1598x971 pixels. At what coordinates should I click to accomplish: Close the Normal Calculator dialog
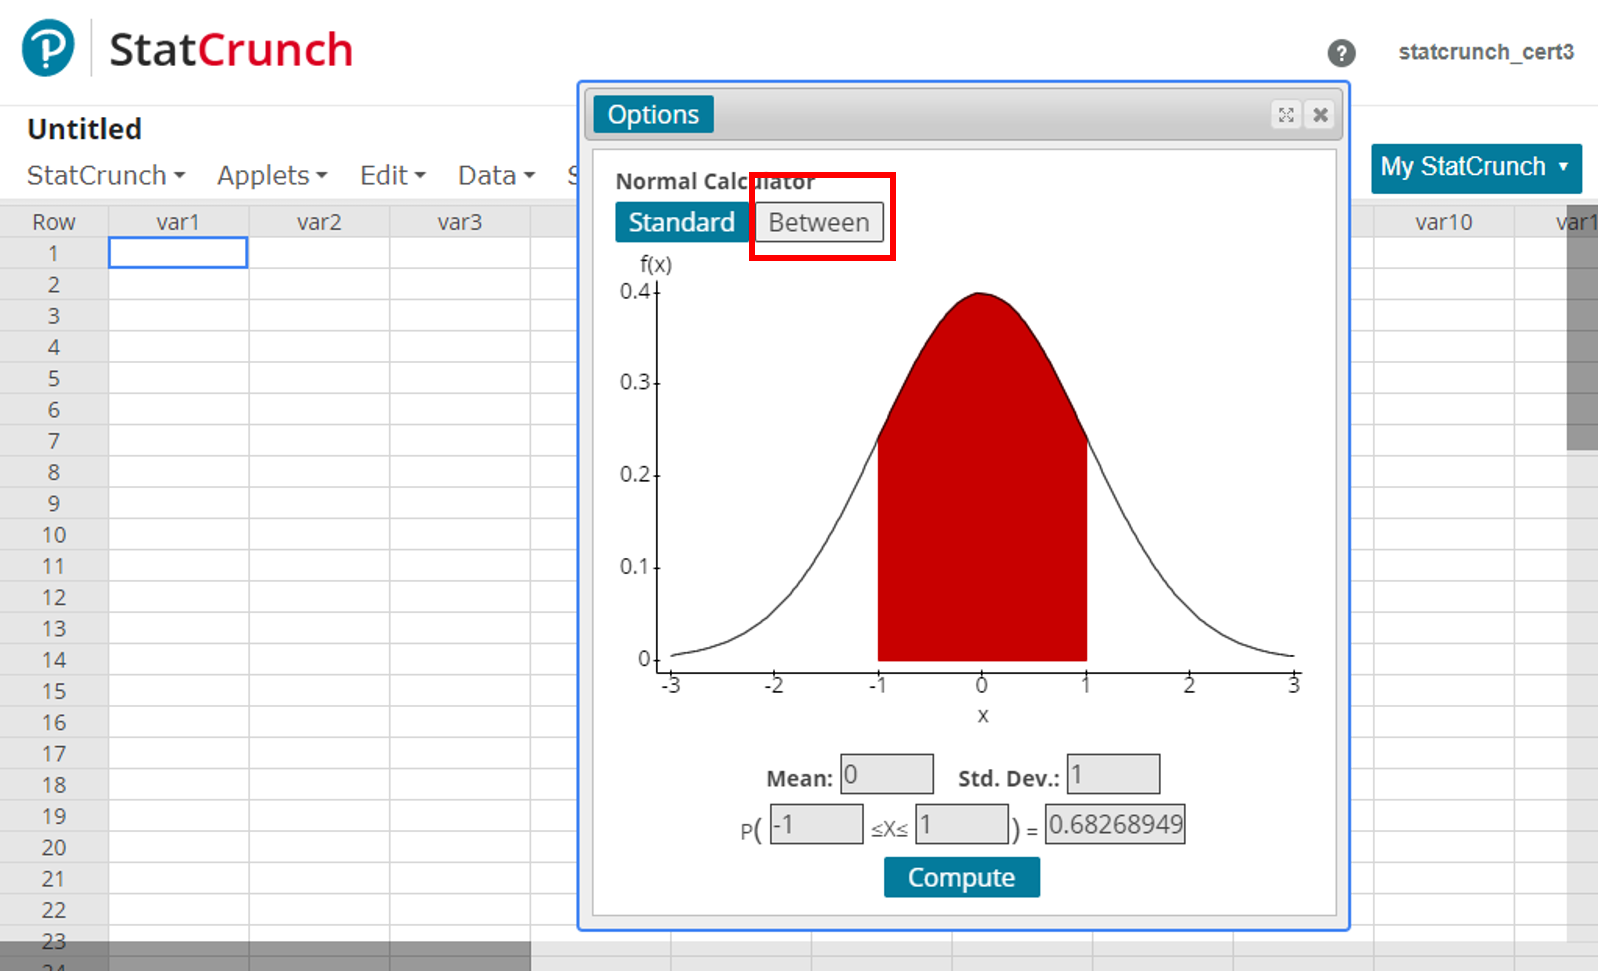click(1320, 115)
